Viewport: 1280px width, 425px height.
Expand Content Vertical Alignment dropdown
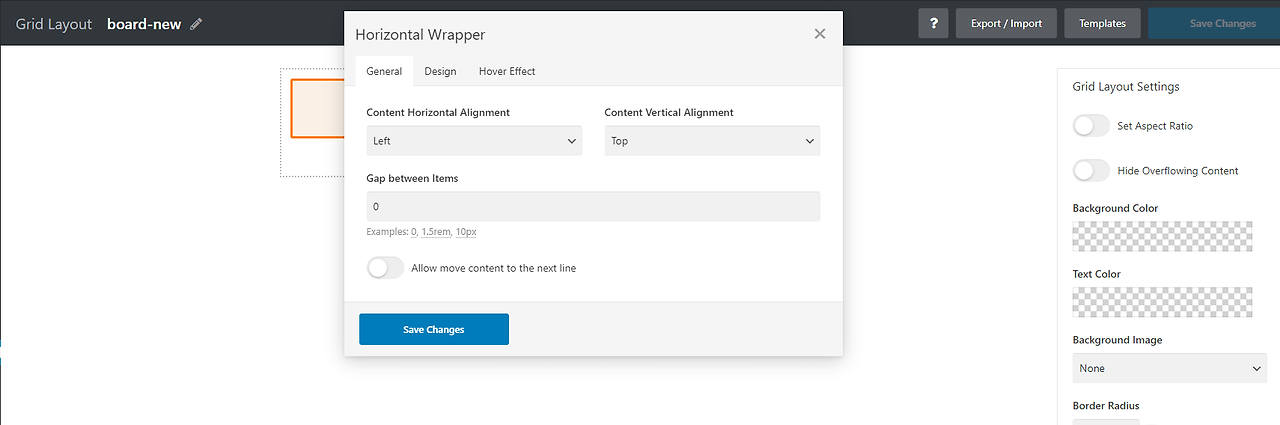712,141
